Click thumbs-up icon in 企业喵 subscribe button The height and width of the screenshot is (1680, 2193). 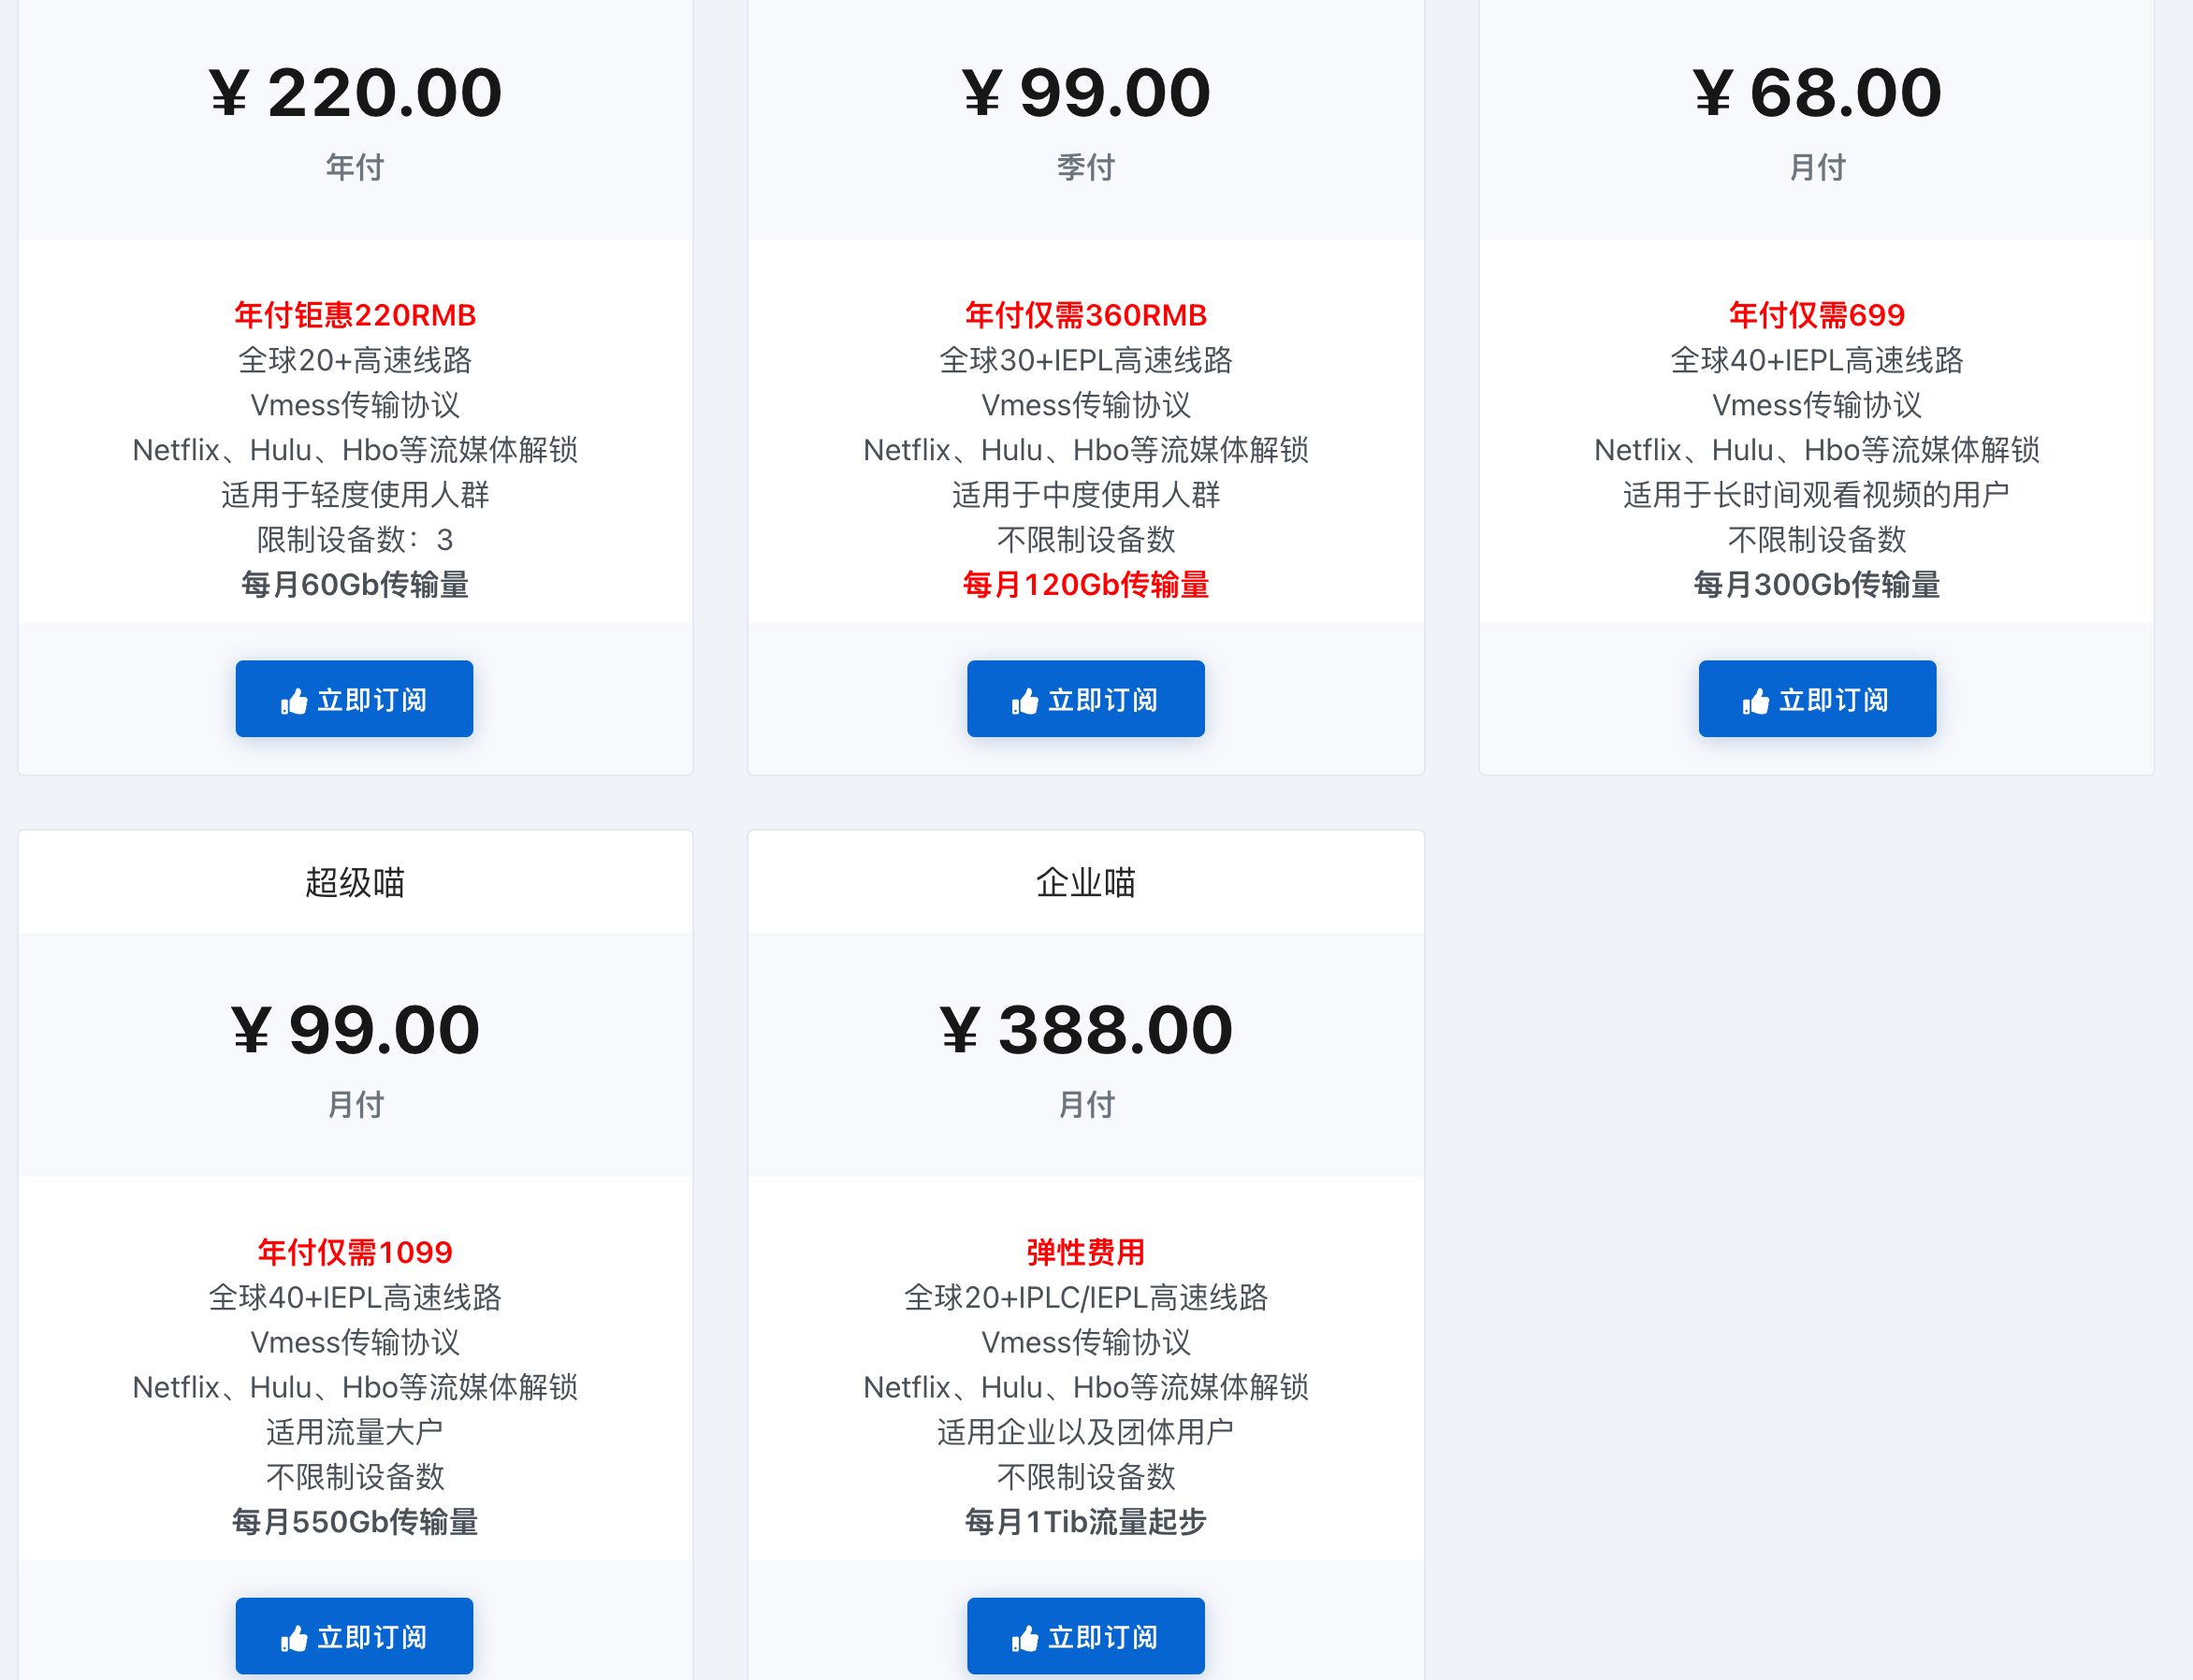coord(1025,1638)
